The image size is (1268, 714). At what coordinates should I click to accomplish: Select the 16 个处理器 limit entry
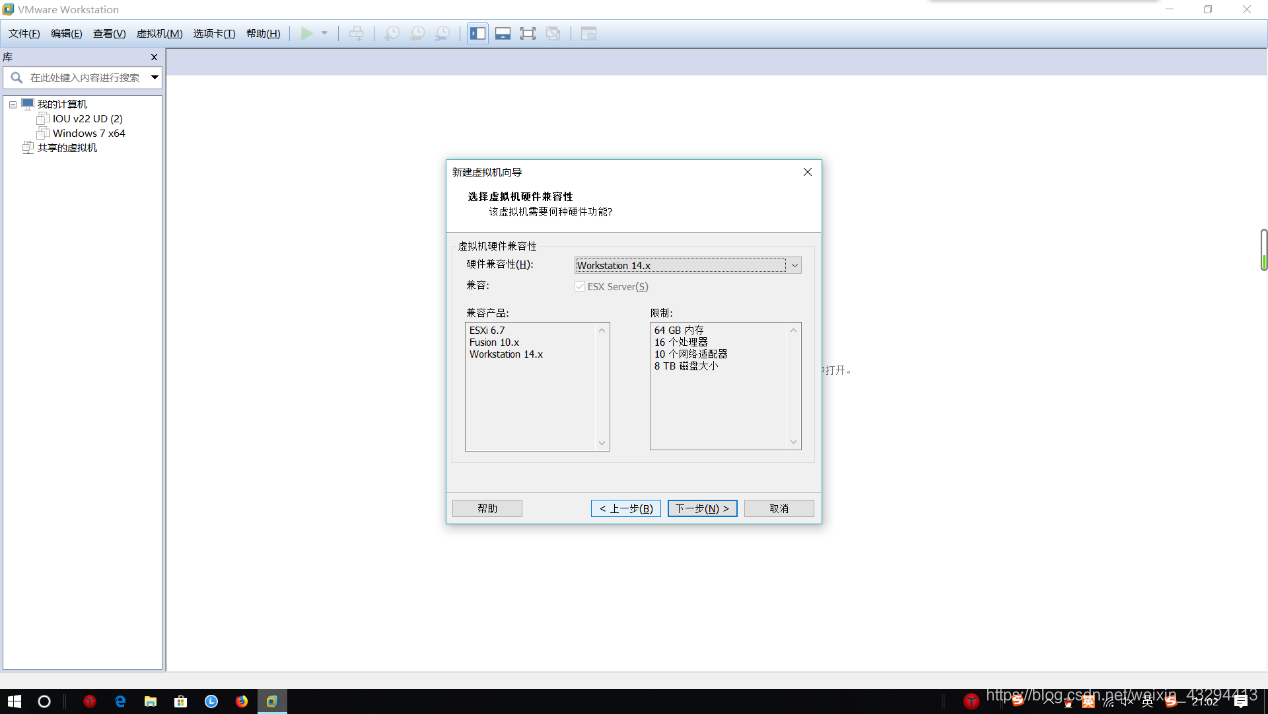[681, 342]
